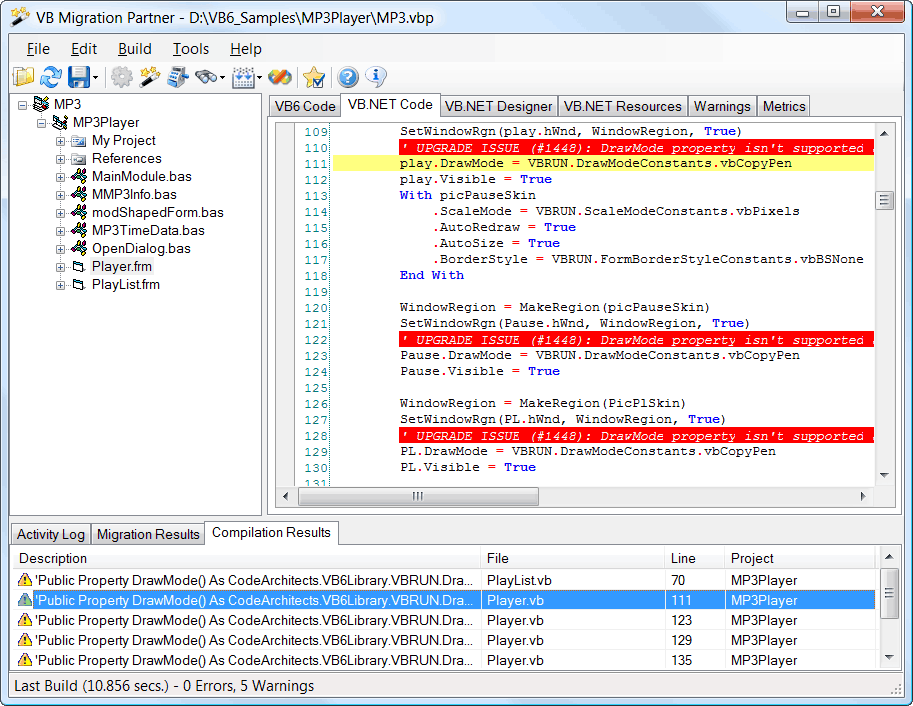Click the Player.frm form icon
Image resolution: width=913 pixels, height=706 pixels.
point(79,267)
